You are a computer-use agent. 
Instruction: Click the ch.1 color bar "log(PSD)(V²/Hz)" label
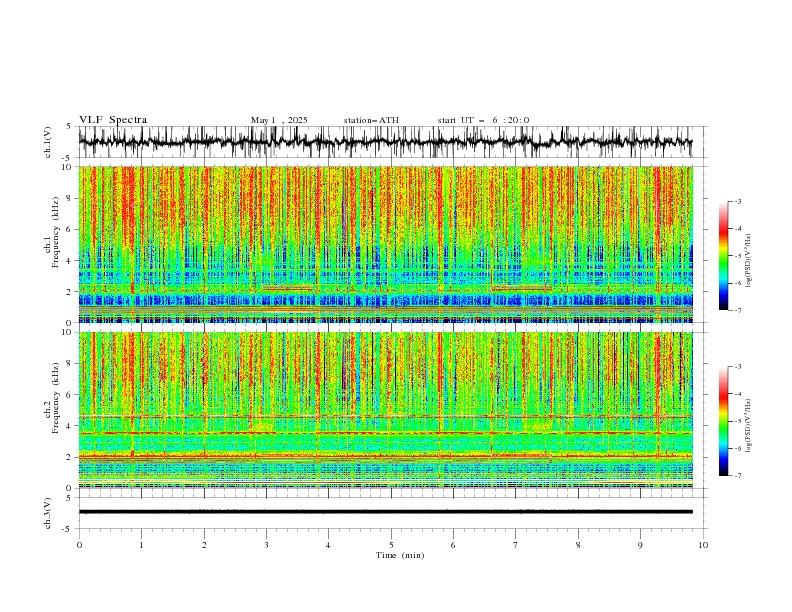click(749, 261)
